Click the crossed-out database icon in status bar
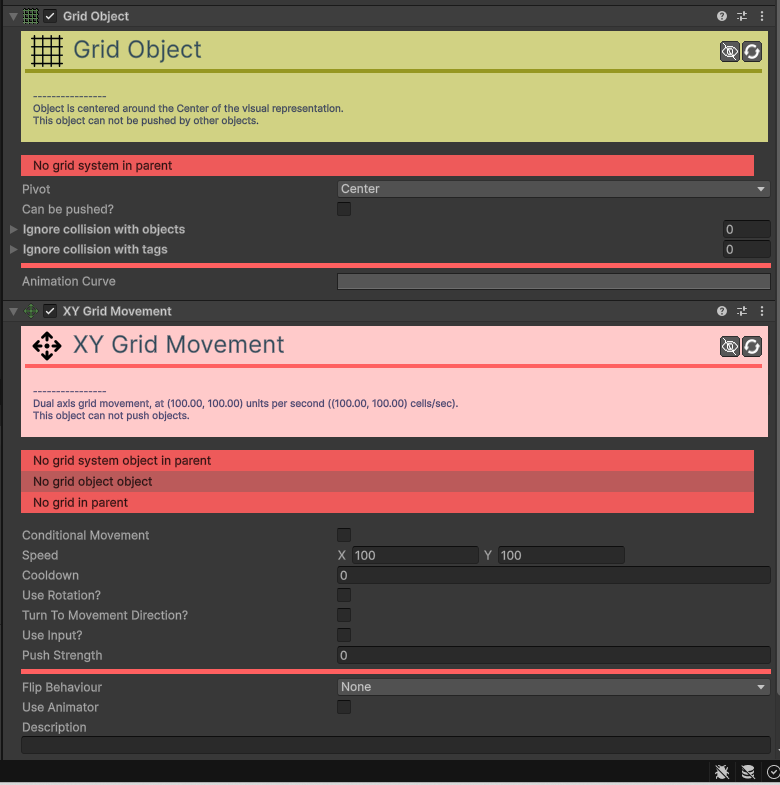This screenshot has height=785, width=780. click(747, 772)
